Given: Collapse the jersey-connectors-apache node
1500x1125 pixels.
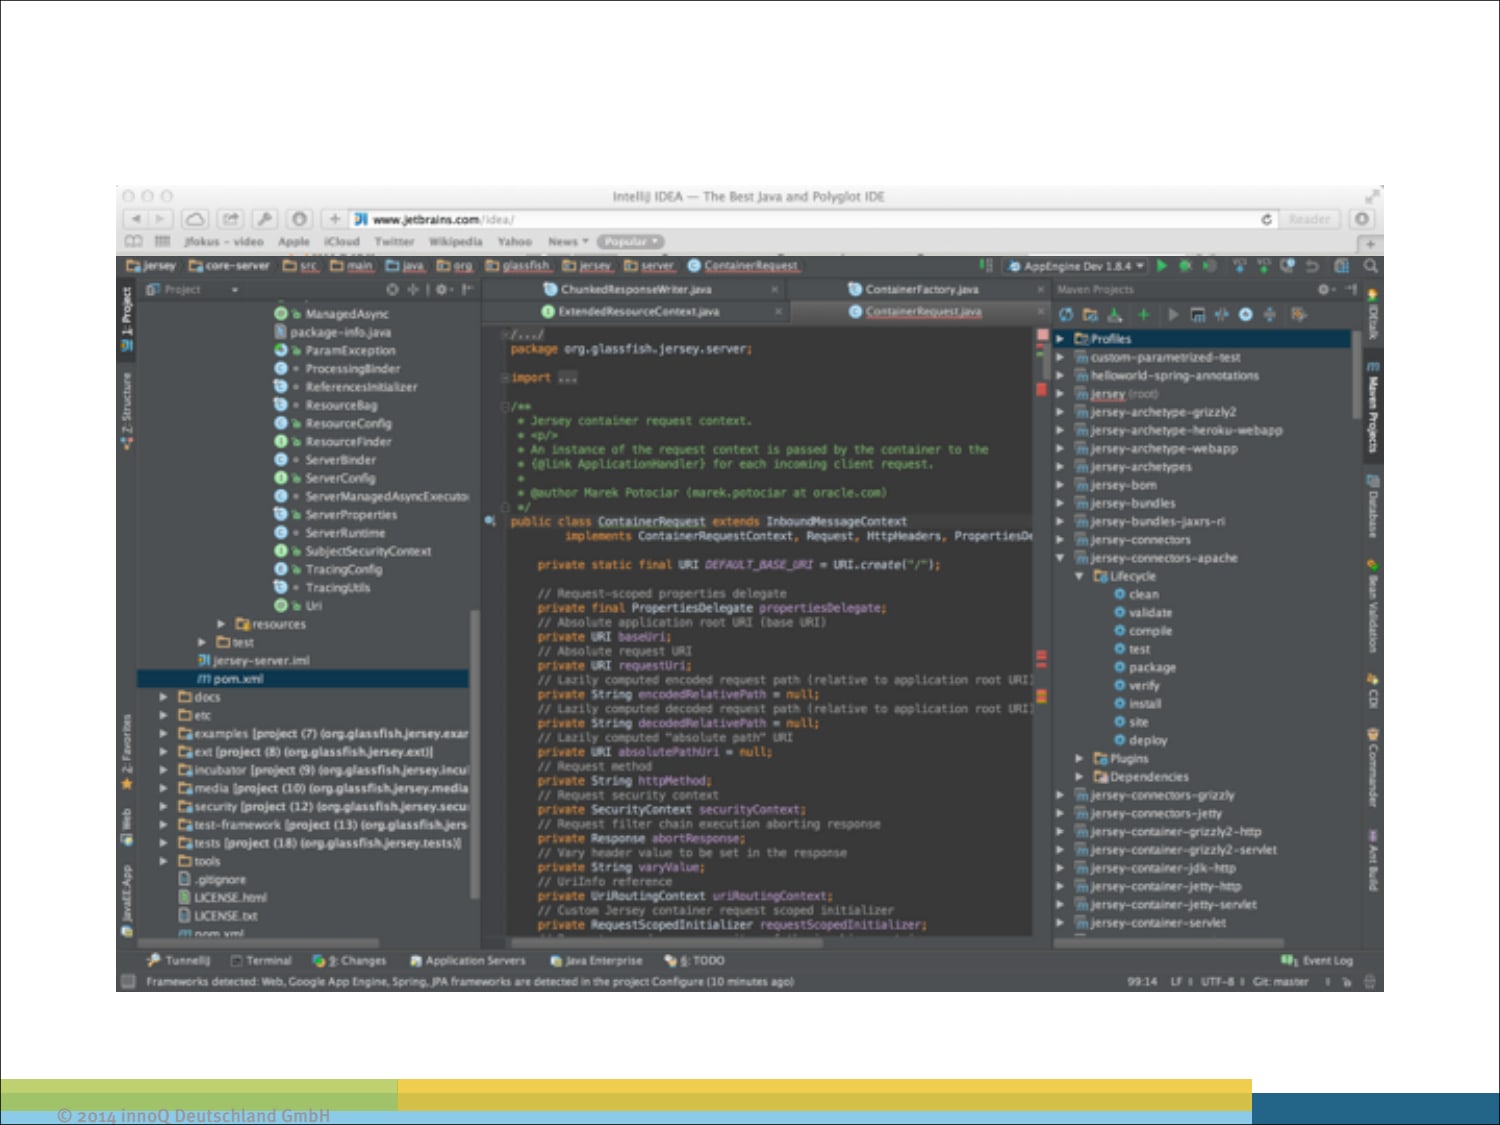Looking at the screenshot, I should click(1060, 558).
